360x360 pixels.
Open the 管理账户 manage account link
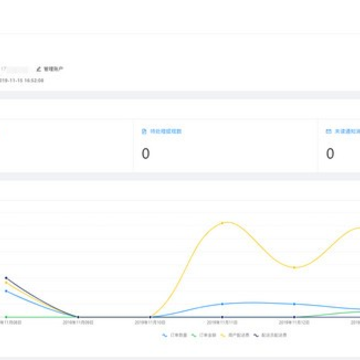coord(50,69)
